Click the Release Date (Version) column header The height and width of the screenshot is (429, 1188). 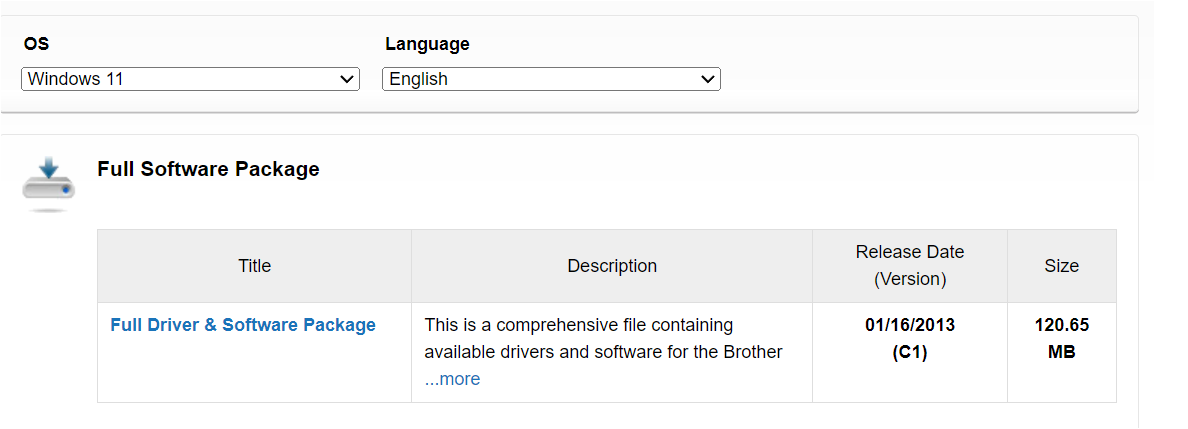[910, 266]
